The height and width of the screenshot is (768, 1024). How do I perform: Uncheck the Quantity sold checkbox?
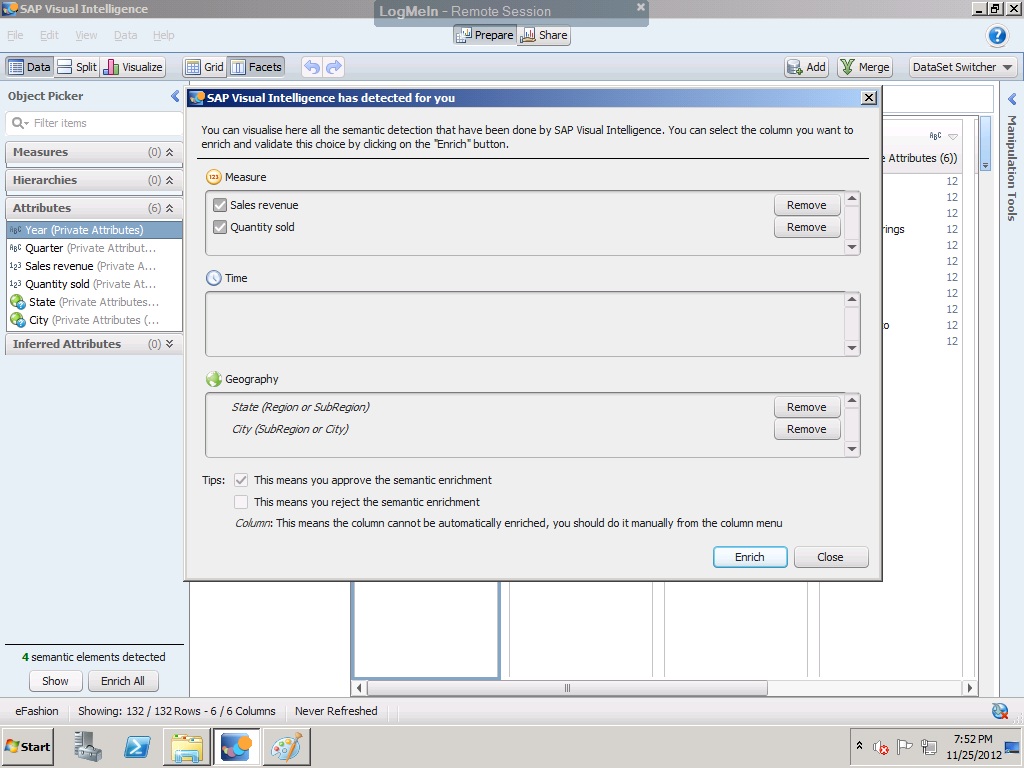point(220,227)
